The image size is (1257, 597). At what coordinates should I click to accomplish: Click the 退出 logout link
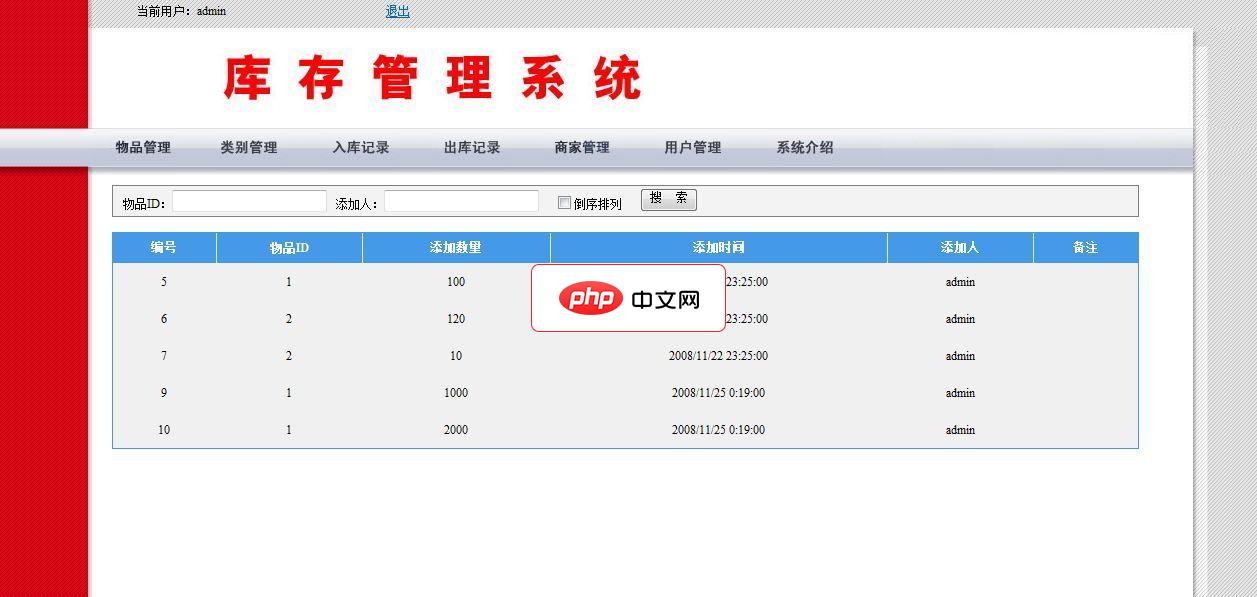396,11
